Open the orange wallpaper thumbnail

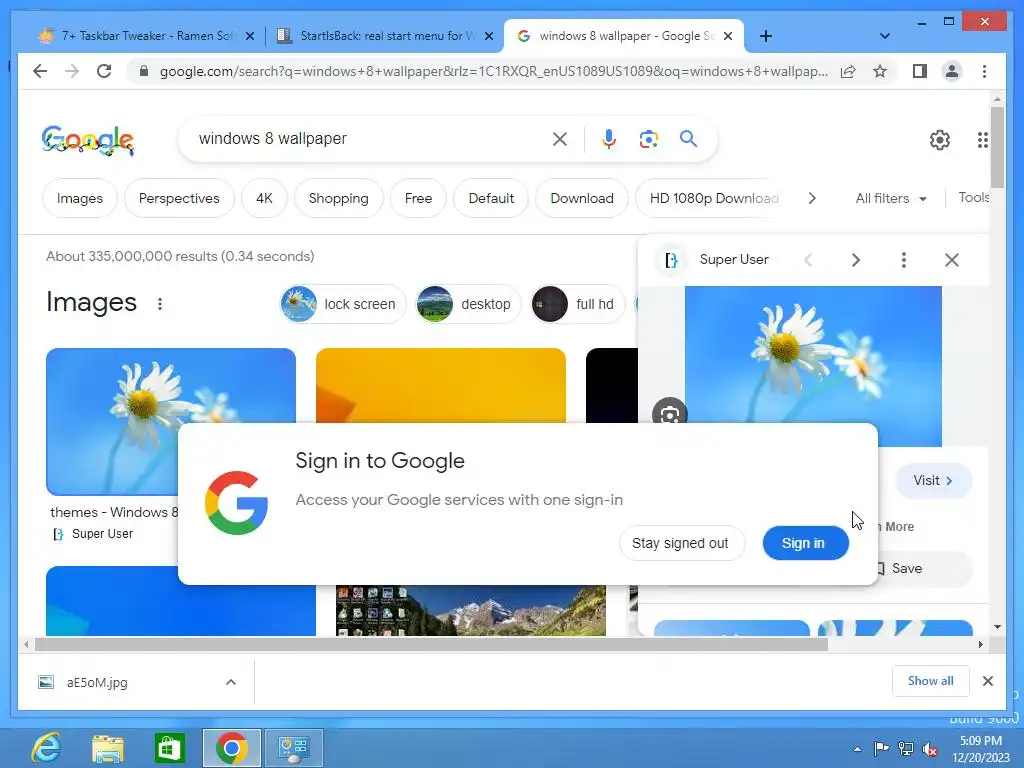[441, 385]
